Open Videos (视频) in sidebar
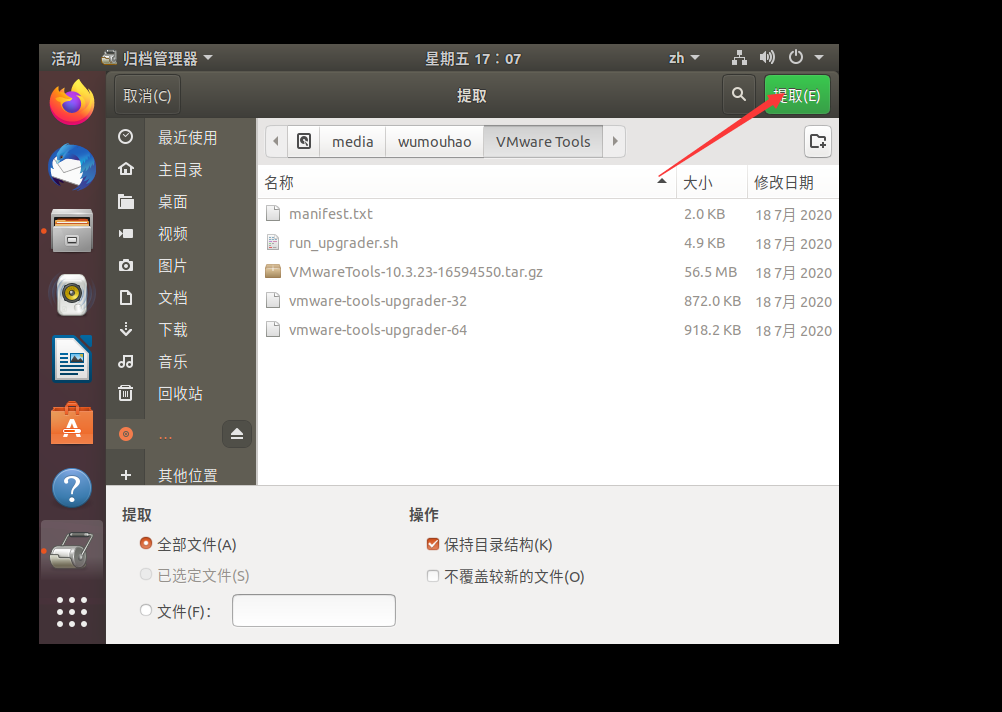Screen dimensions: 1002x712 click(181, 233)
